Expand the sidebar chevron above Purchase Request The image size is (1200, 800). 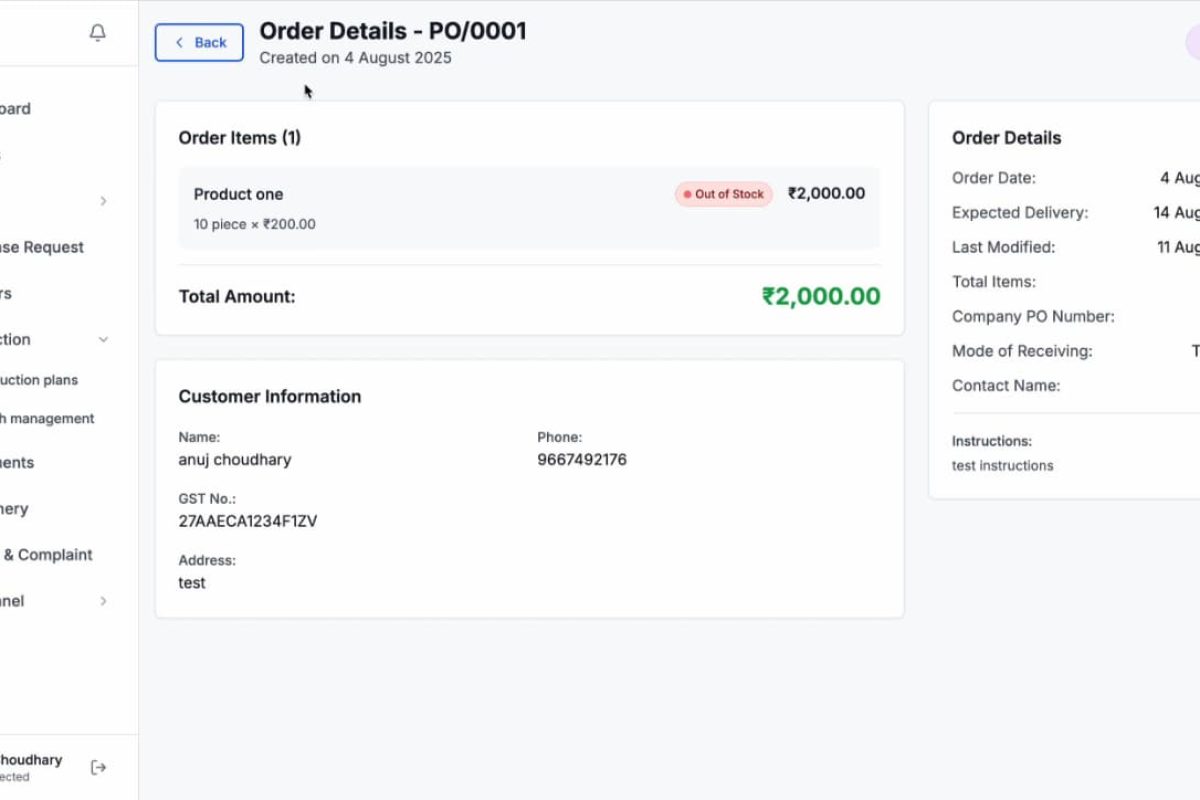click(x=103, y=201)
